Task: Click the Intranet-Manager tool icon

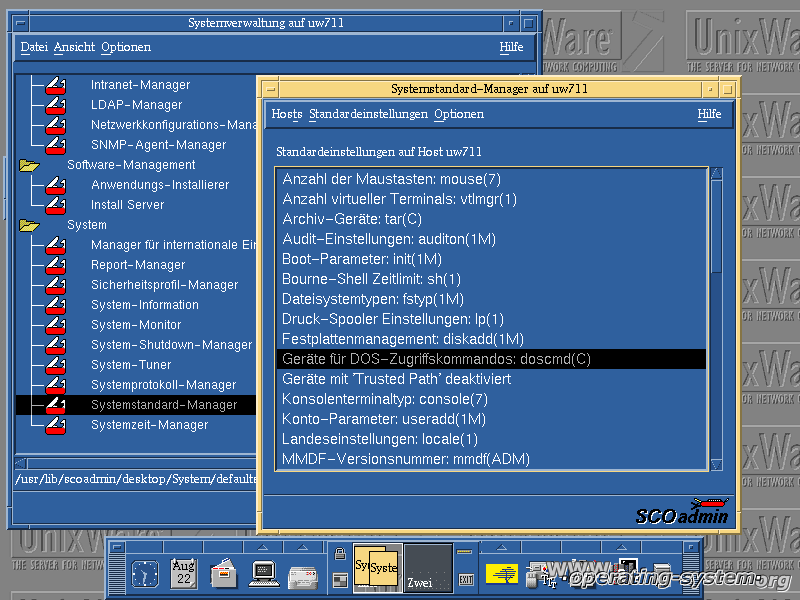Action: [x=55, y=85]
